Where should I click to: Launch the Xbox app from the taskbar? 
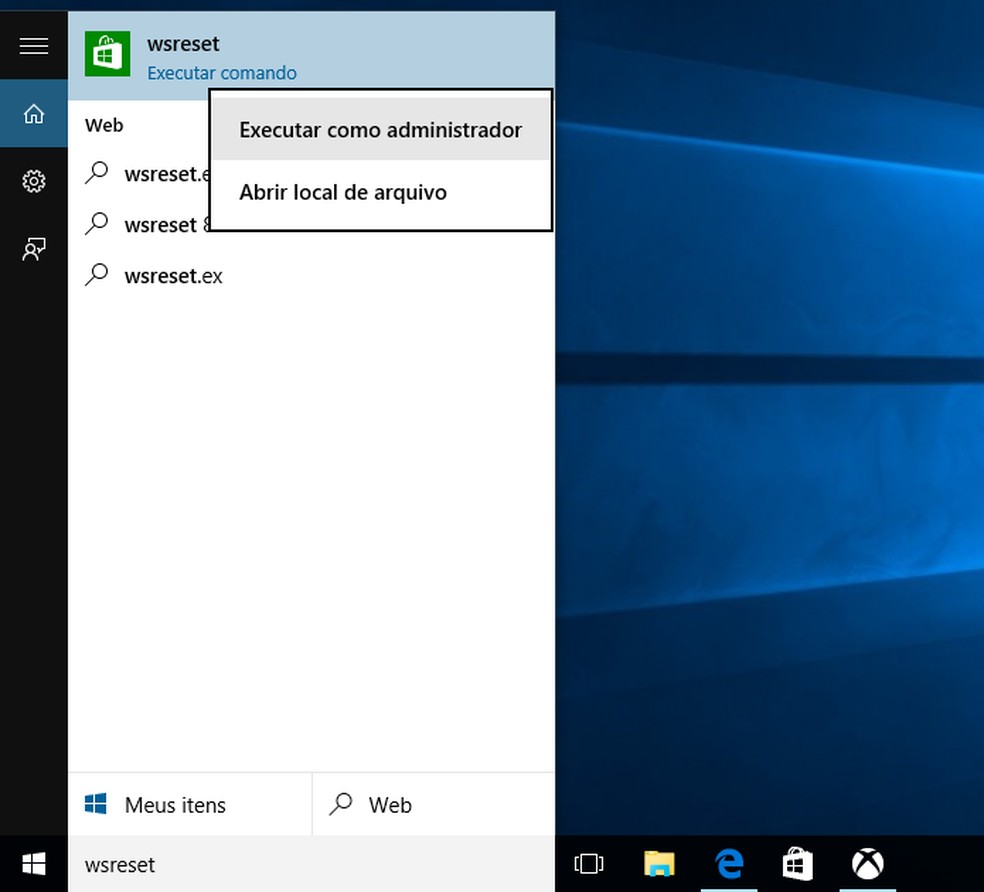[867, 864]
